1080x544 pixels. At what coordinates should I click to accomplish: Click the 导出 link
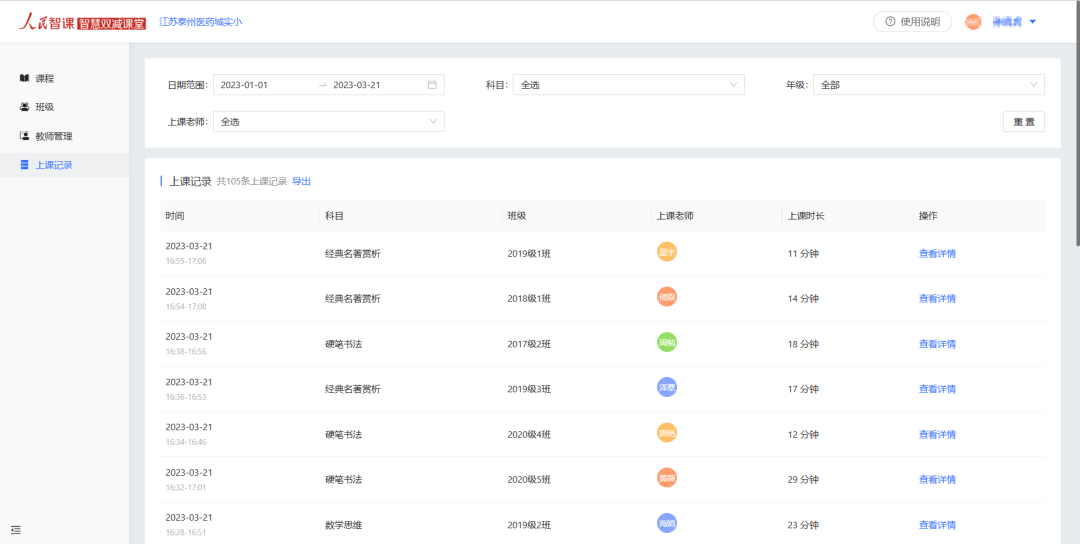click(302, 181)
